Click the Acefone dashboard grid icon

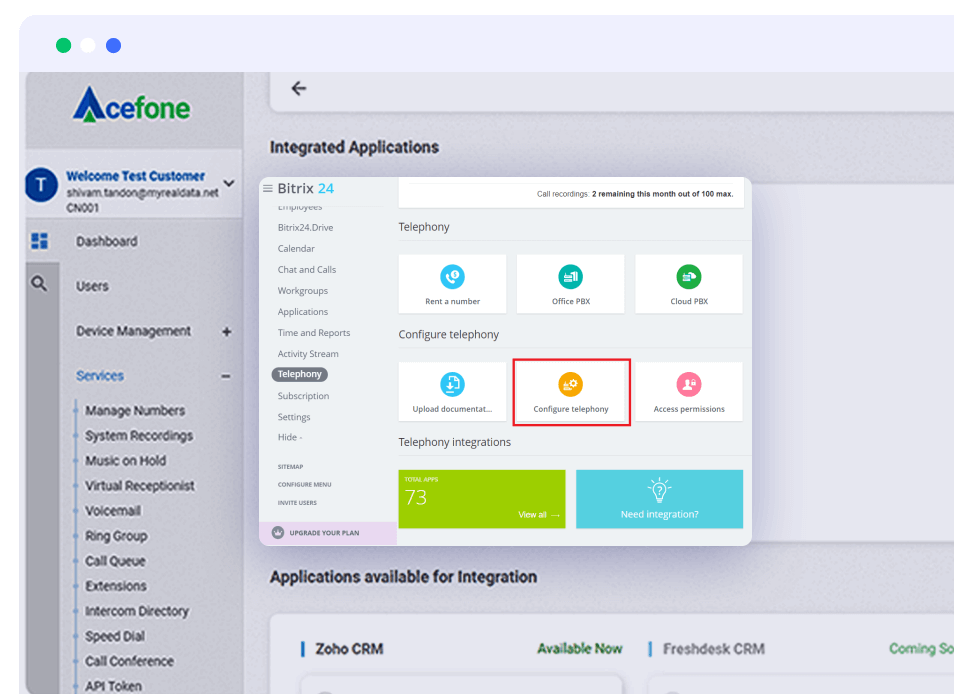point(40,241)
